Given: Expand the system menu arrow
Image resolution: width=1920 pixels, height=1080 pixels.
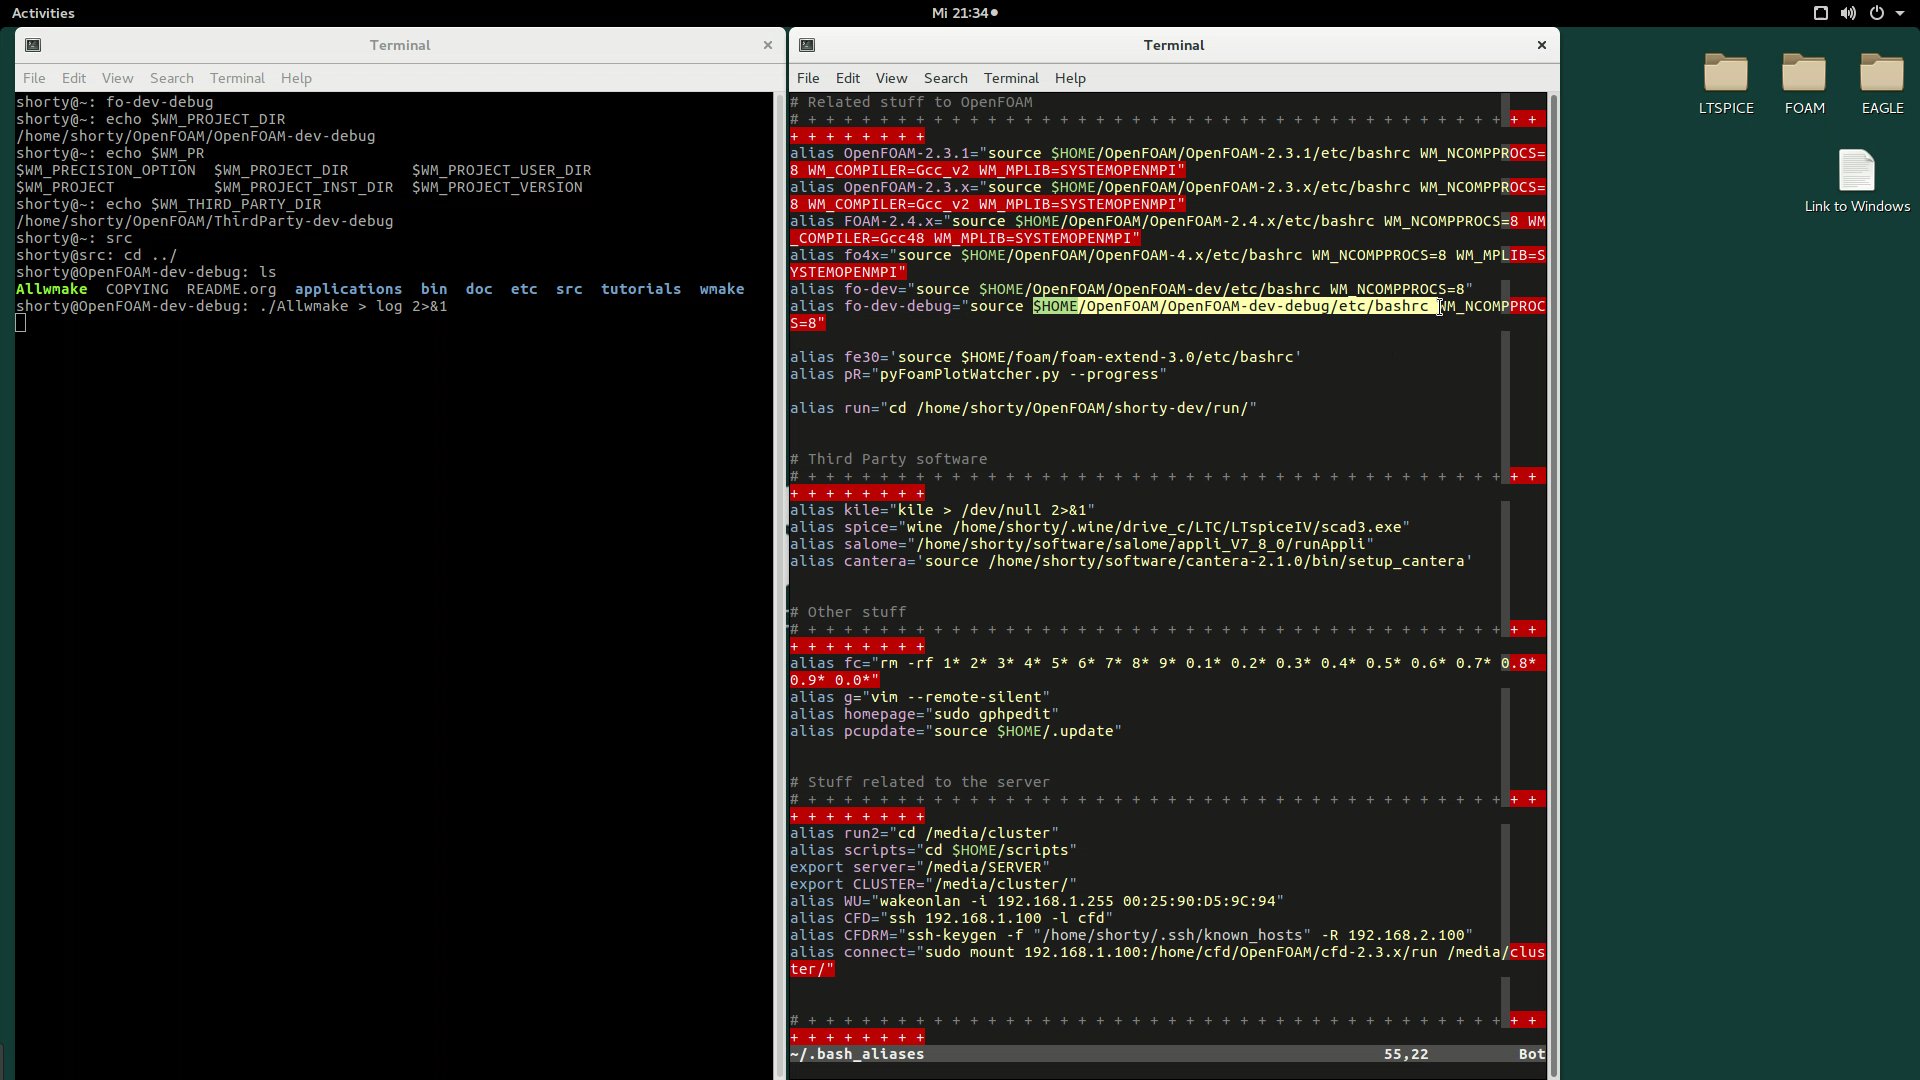Looking at the screenshot, I should (x=1899, y=13).
